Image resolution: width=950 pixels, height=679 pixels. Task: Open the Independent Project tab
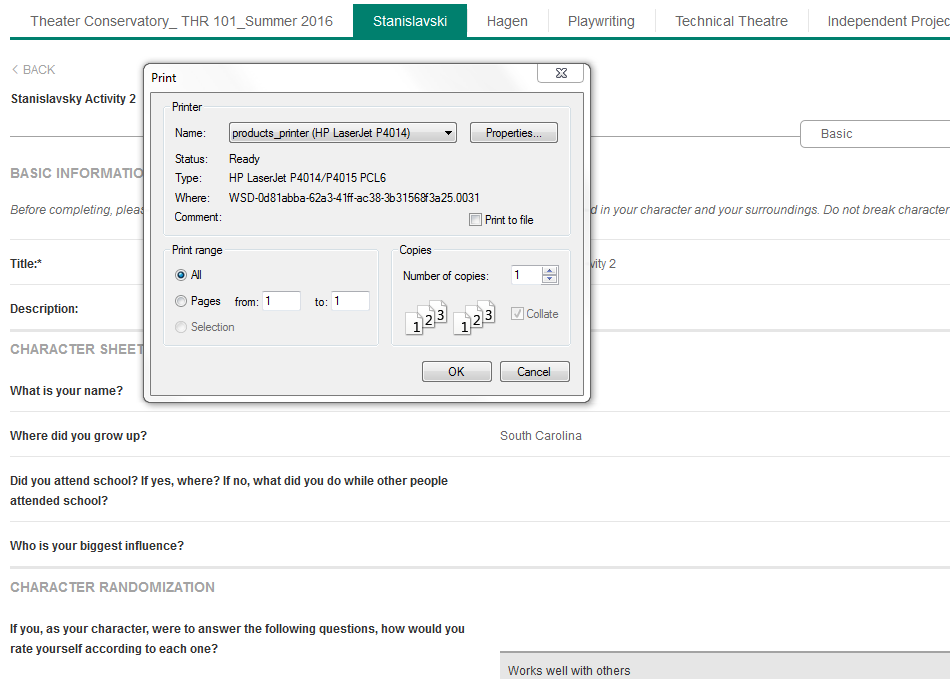point(888,21)
